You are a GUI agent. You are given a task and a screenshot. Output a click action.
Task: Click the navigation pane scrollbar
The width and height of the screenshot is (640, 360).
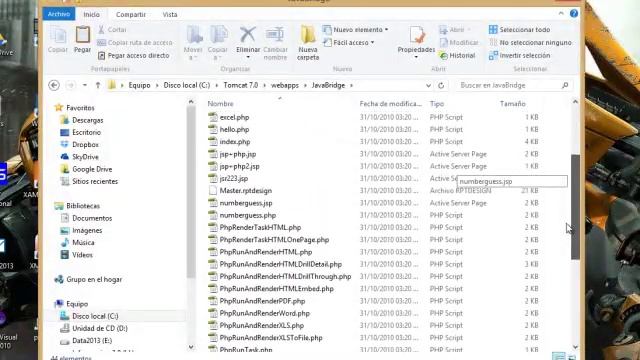tap(191, 192)
